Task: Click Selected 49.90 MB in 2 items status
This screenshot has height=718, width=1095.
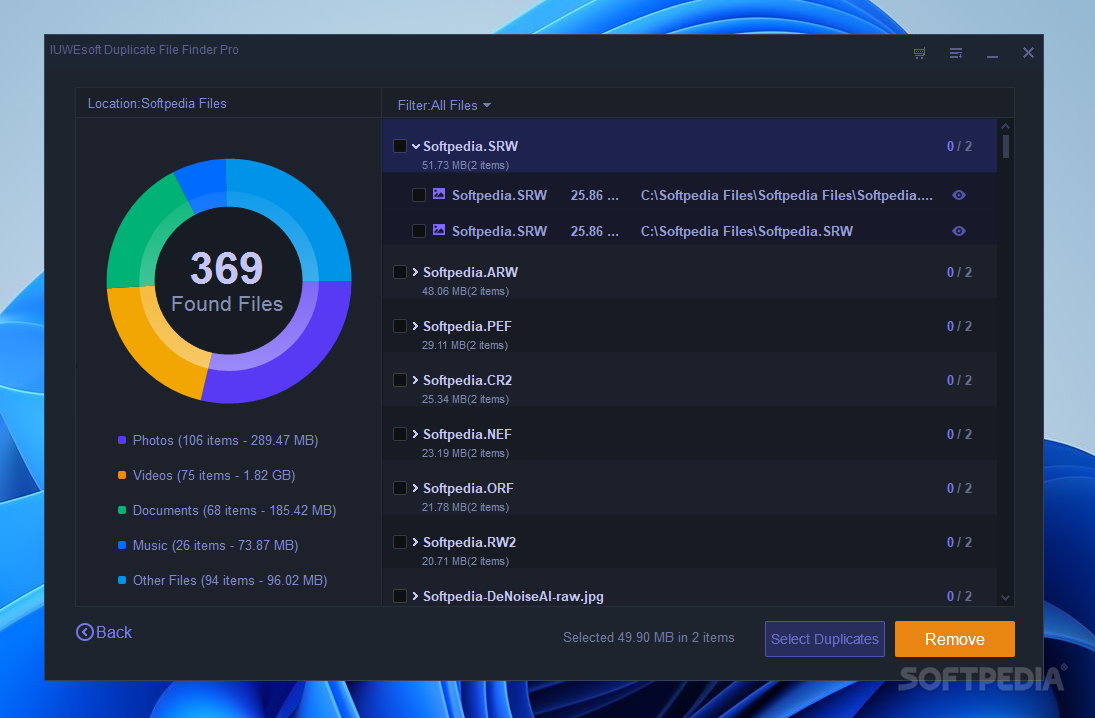Action: pyautogui.click(x=649, y=638)
